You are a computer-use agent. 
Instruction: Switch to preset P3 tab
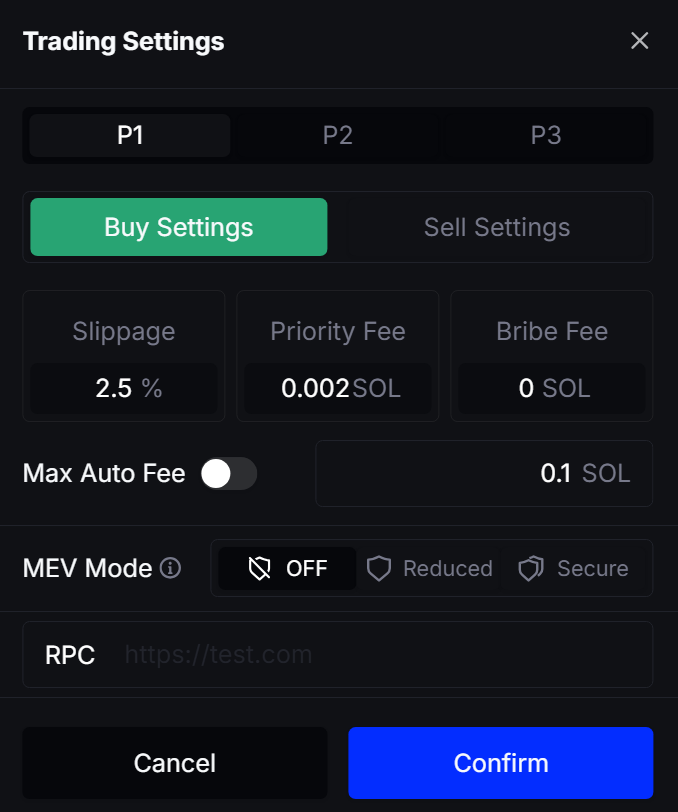[546, 135]
